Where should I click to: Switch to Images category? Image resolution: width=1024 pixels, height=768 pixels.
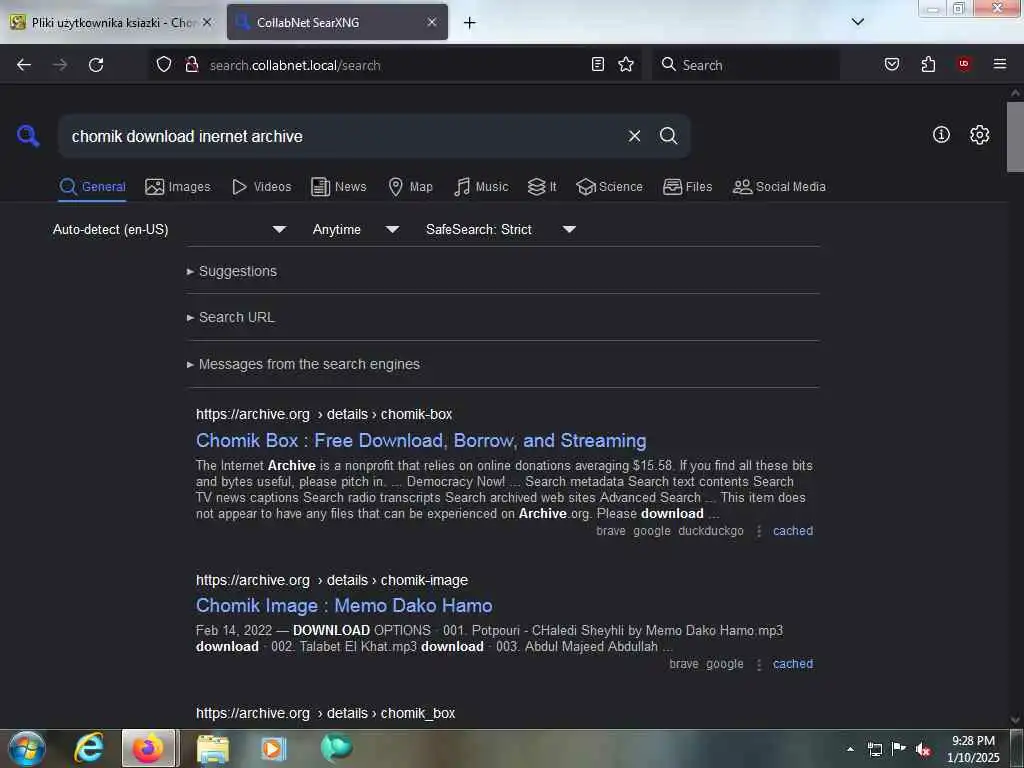[178, 187]
